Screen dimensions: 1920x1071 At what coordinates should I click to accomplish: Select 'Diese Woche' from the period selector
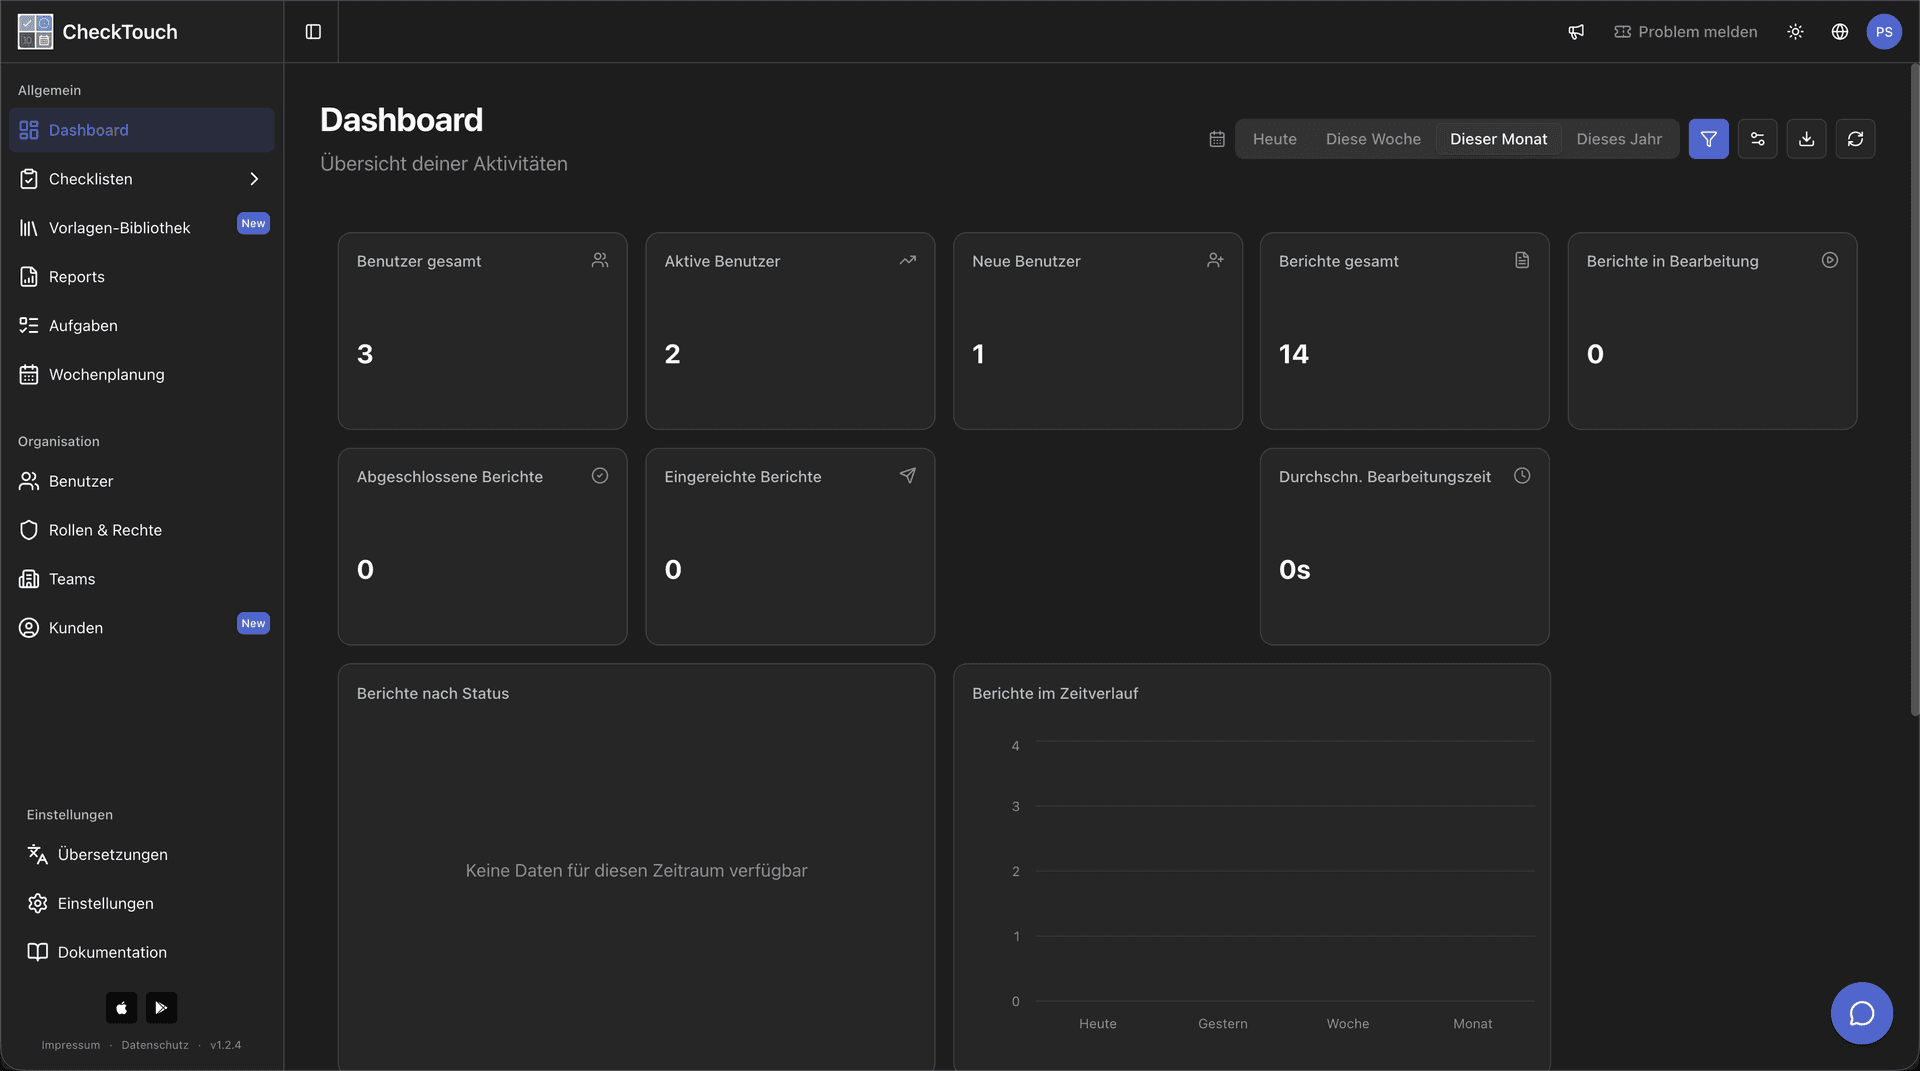coord(1373,139)
